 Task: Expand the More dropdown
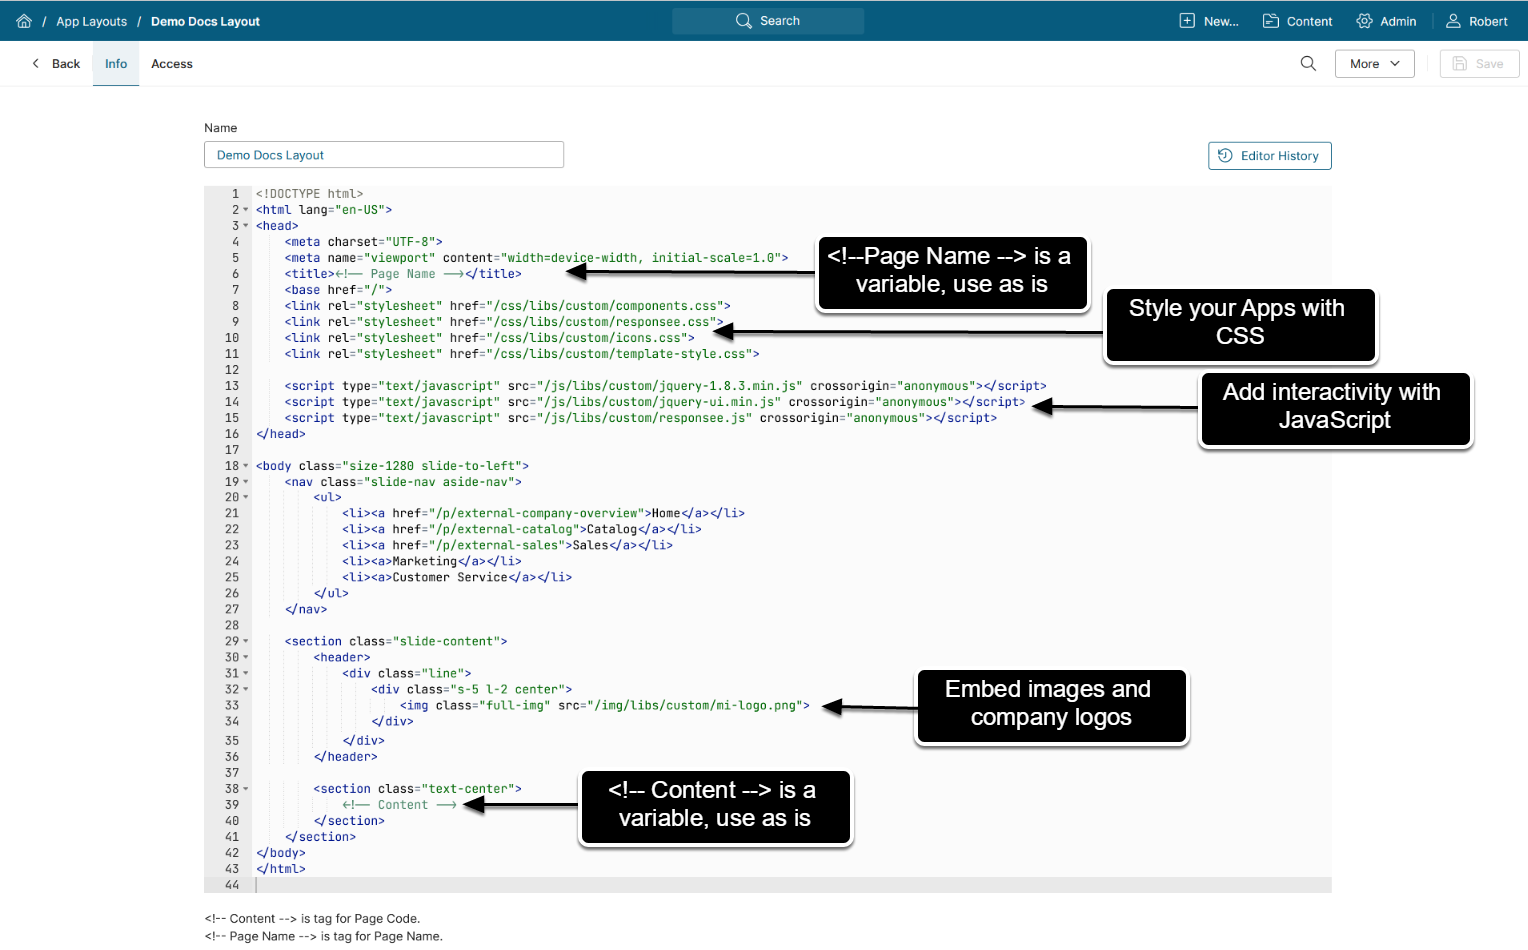[1374, 64]
